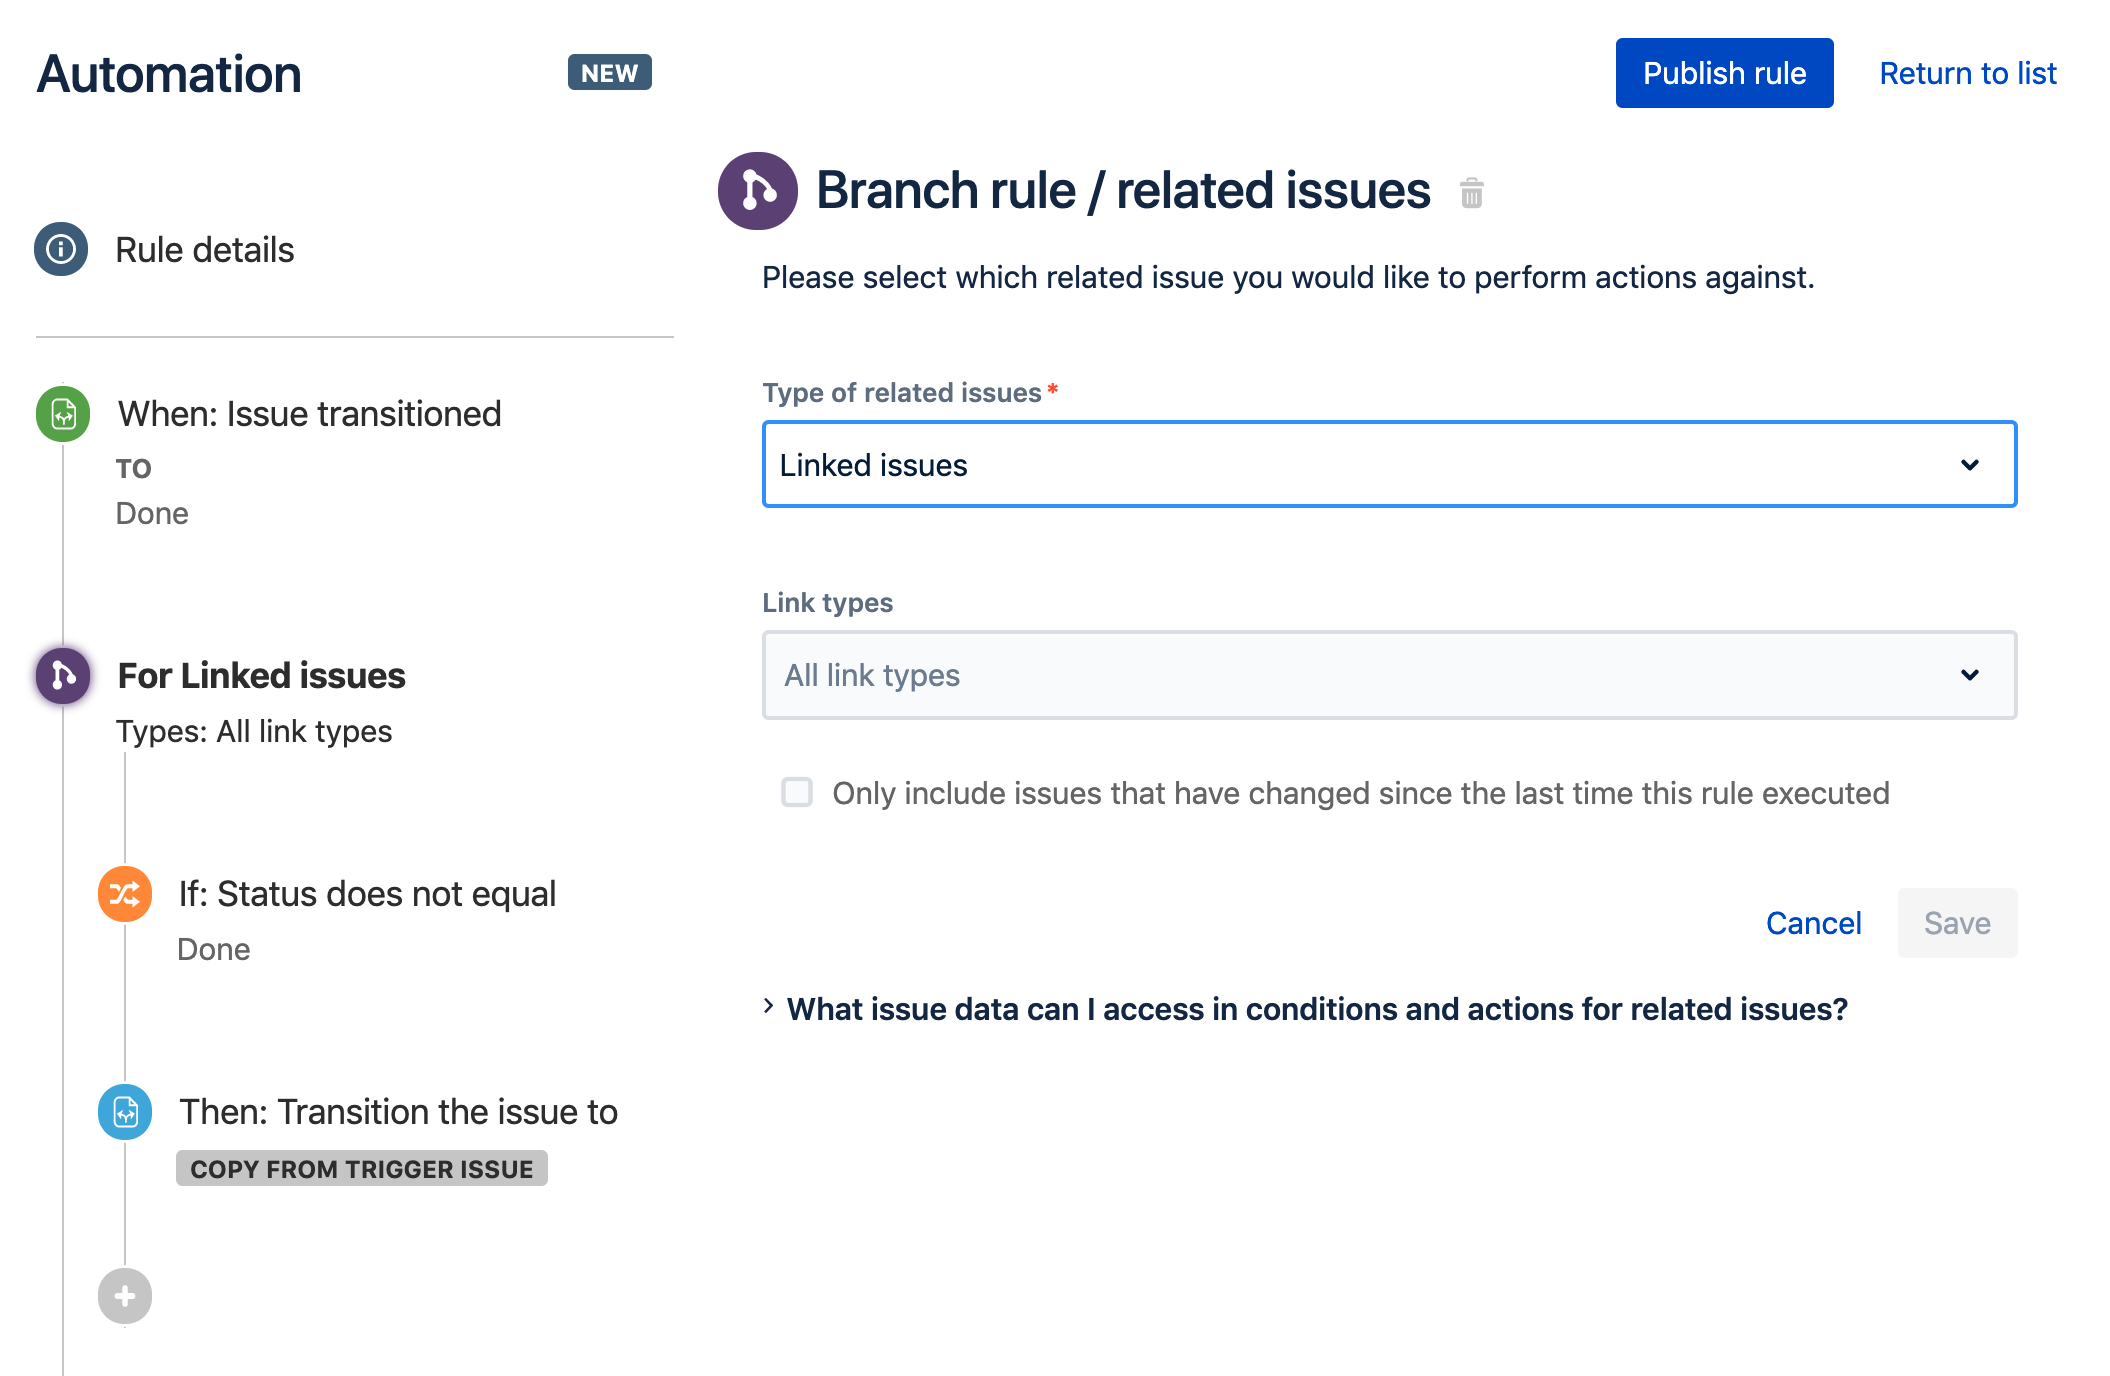The image size is (2110, 1376).
Task: Delete the branch rule via trash icon
Action: (x=1471, y=192)
